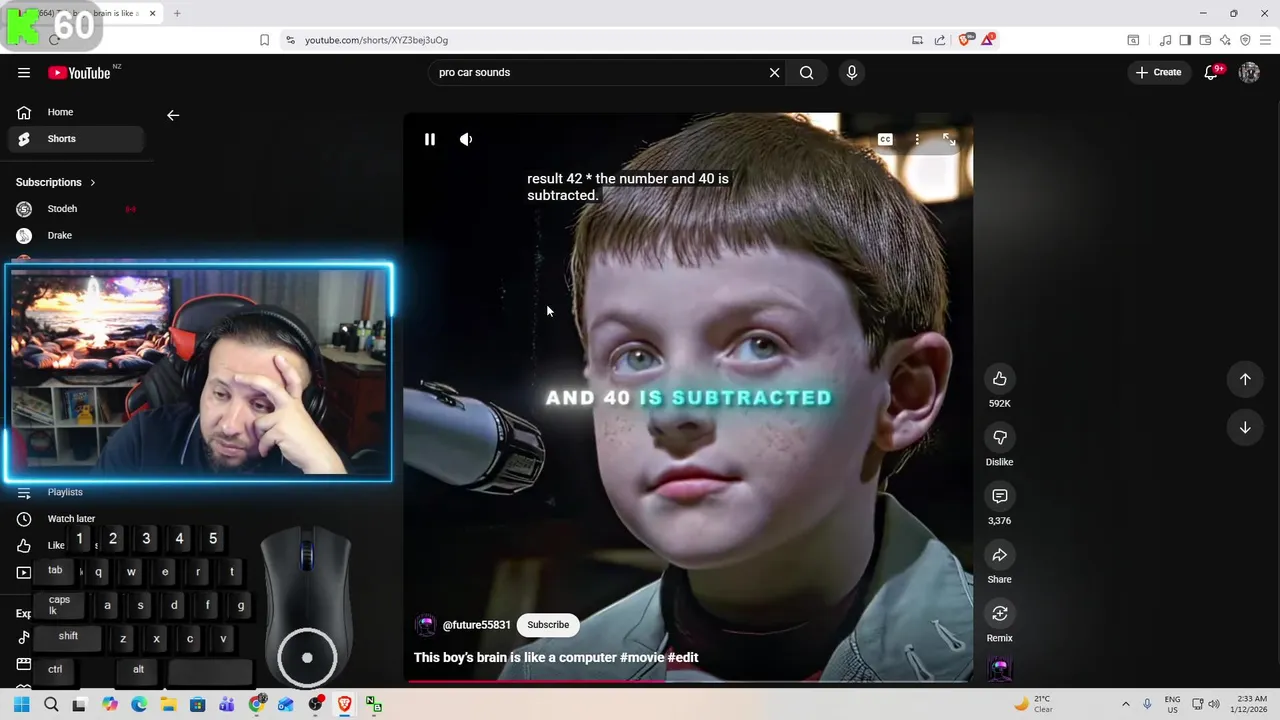Start voice search with microphone
This screenshot has width=1280, height=720.
pyautogui.click(x=852, y=72)
